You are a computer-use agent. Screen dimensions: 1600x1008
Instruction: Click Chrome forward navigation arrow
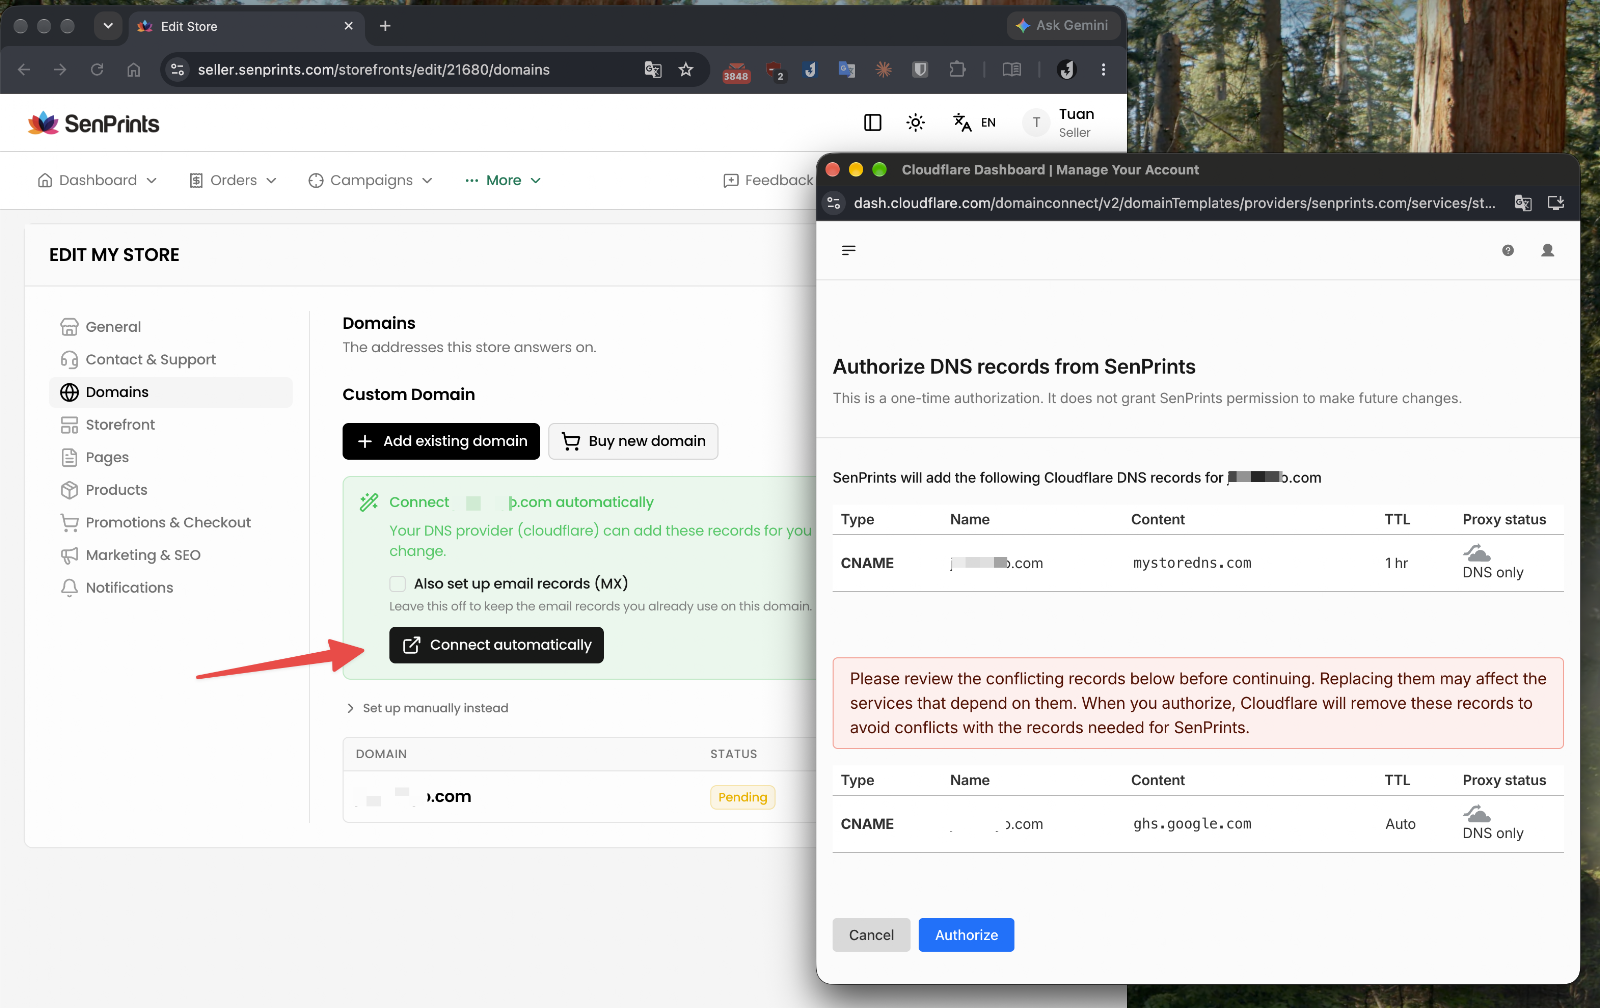tap(60, 70)
